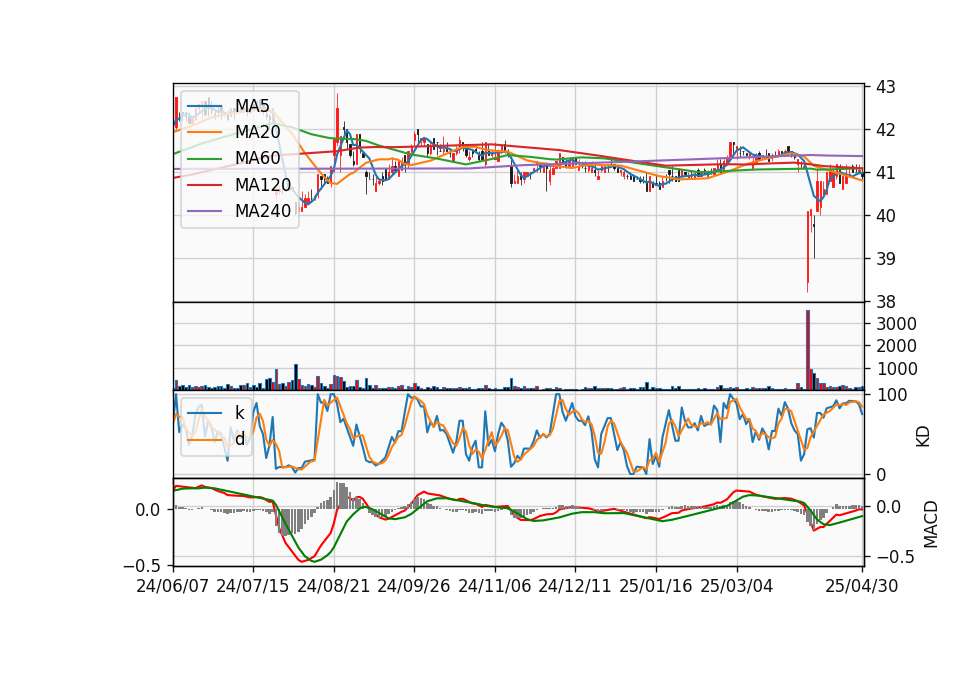Click the 24/12/11 date axis label
This screenshot has height=690, width=960.
575,586
